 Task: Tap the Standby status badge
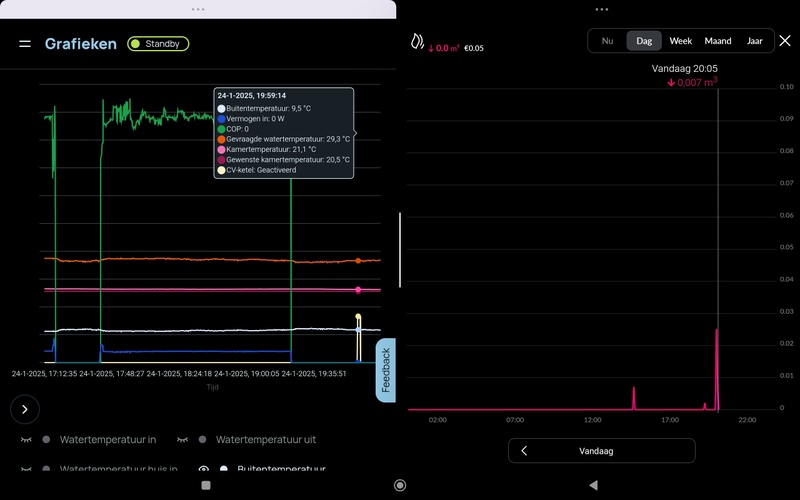pos(158,44)
